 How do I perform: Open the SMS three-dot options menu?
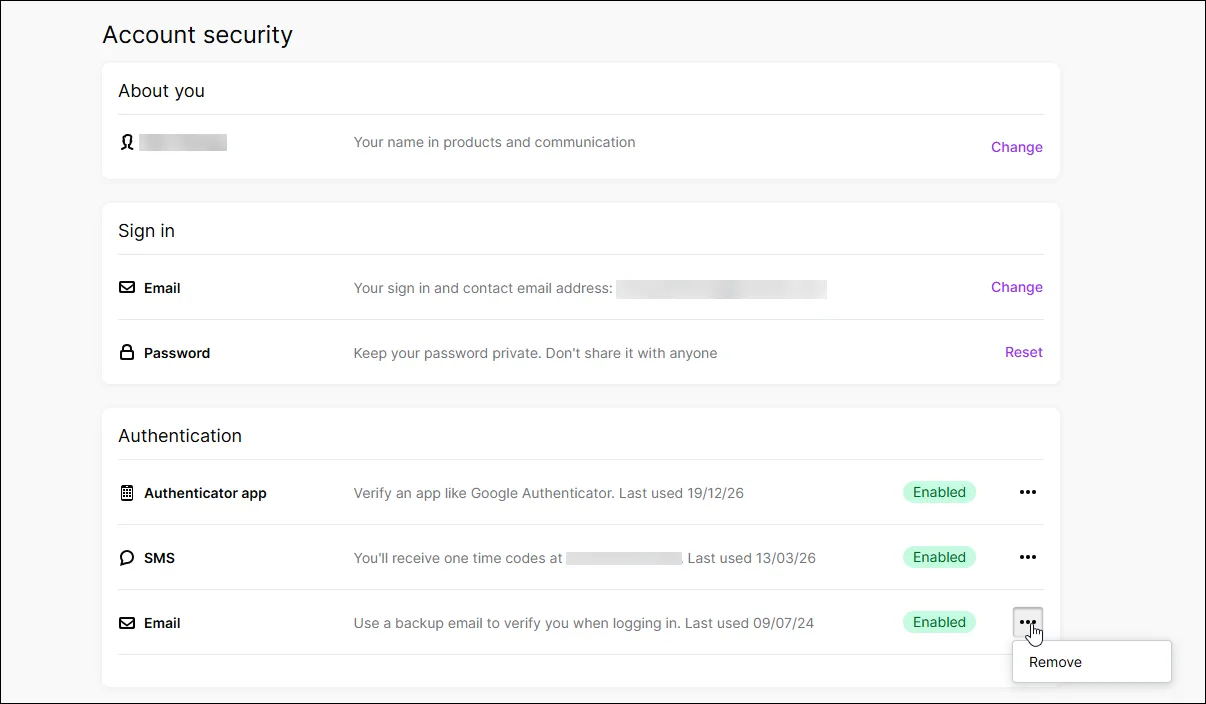coord(1028,557)
